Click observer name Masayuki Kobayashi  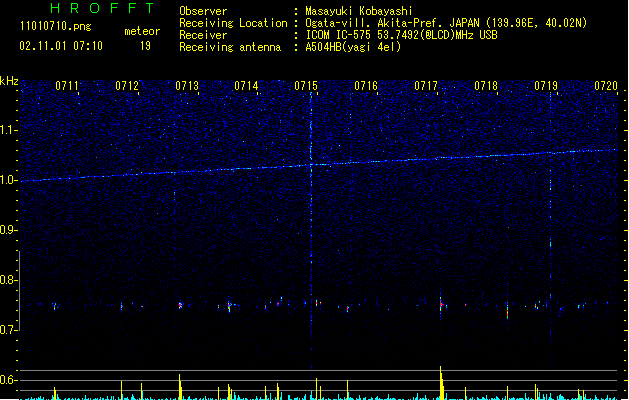358,11
